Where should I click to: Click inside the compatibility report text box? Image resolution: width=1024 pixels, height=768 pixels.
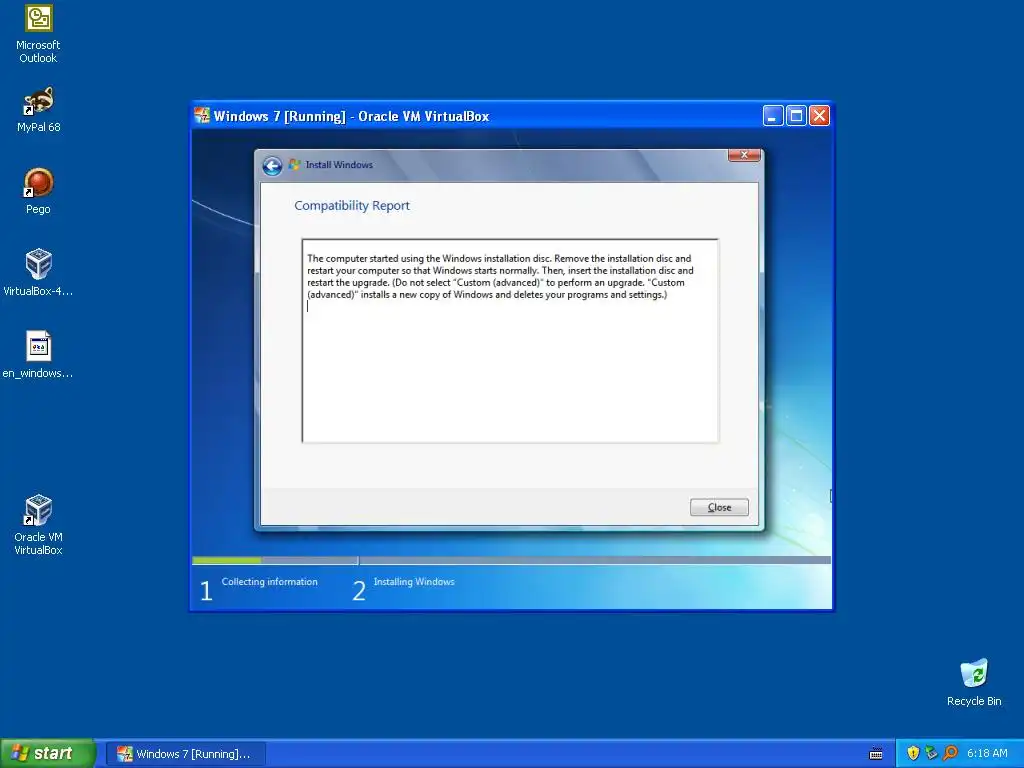click(x=510, y=341)
